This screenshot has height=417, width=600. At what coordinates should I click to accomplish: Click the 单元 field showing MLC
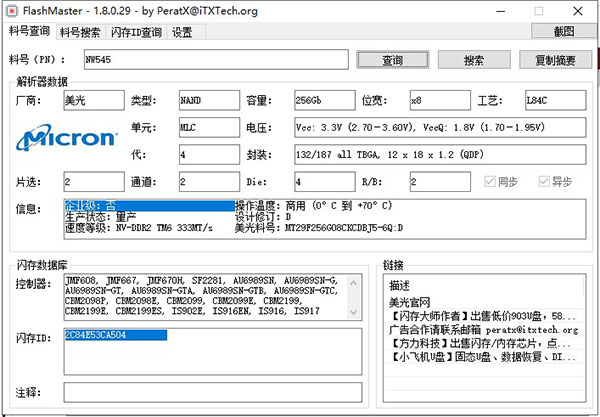click(209, 127)
